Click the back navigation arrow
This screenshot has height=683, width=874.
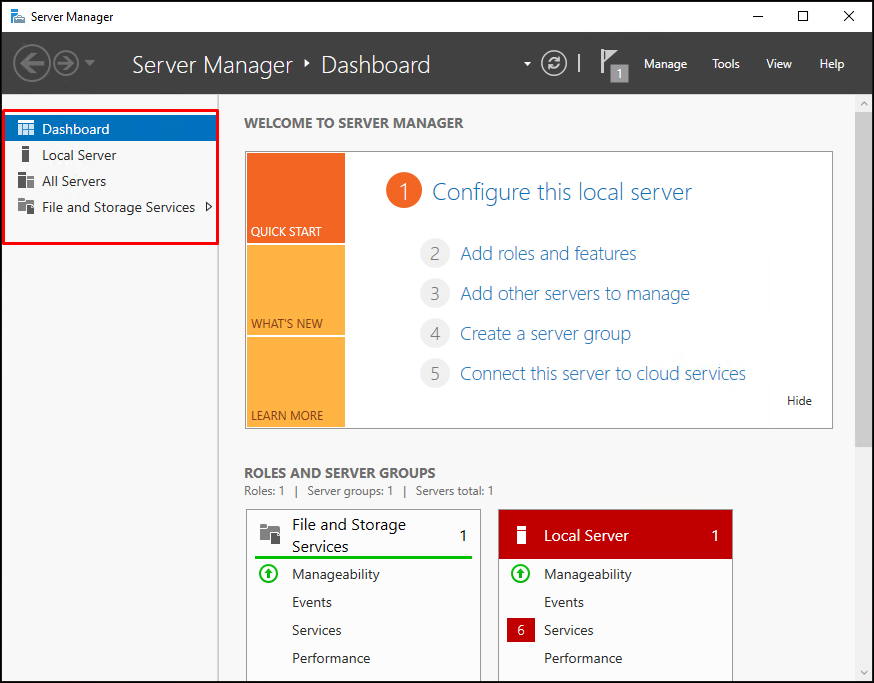point(32,64)
